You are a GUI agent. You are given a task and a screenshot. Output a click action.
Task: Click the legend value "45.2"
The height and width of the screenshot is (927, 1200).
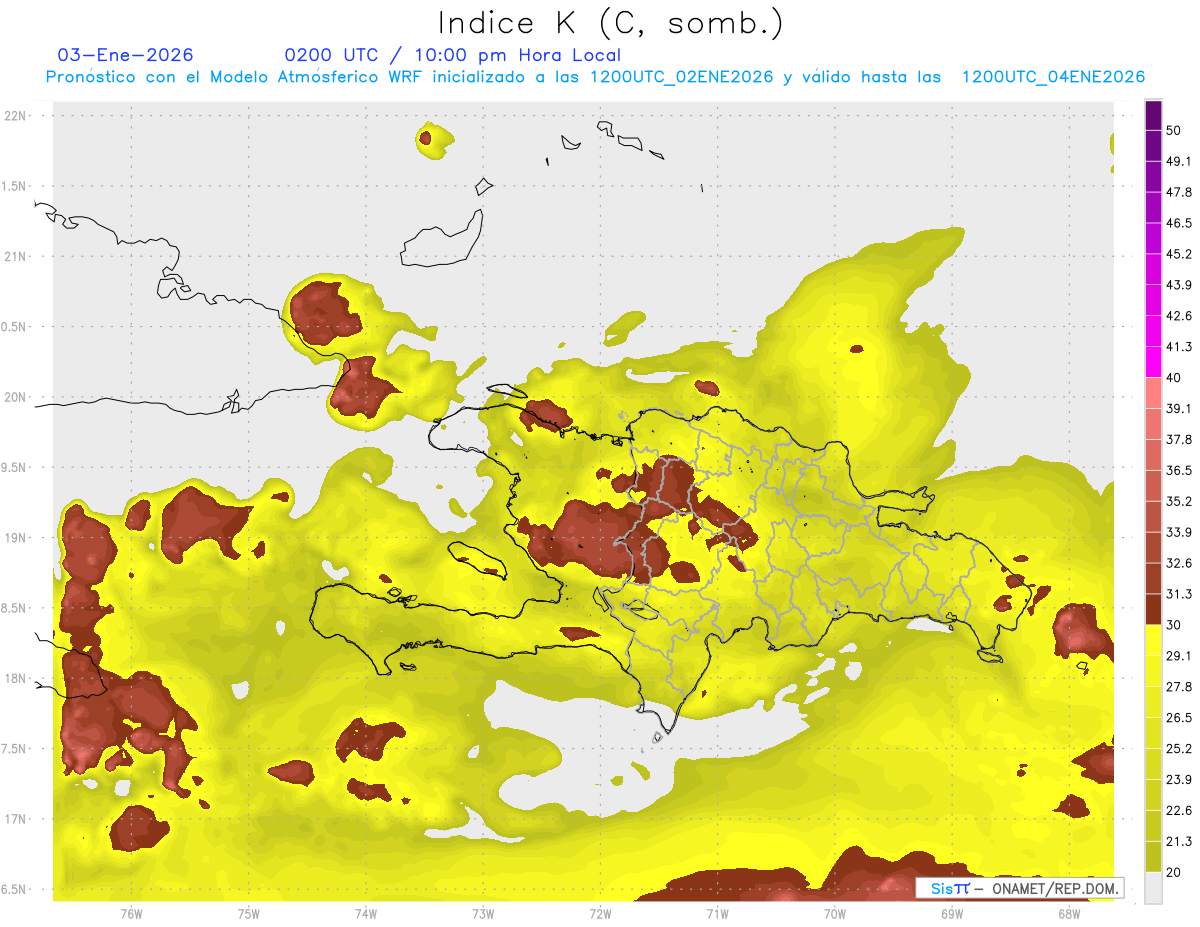(x=1179, y=254)
